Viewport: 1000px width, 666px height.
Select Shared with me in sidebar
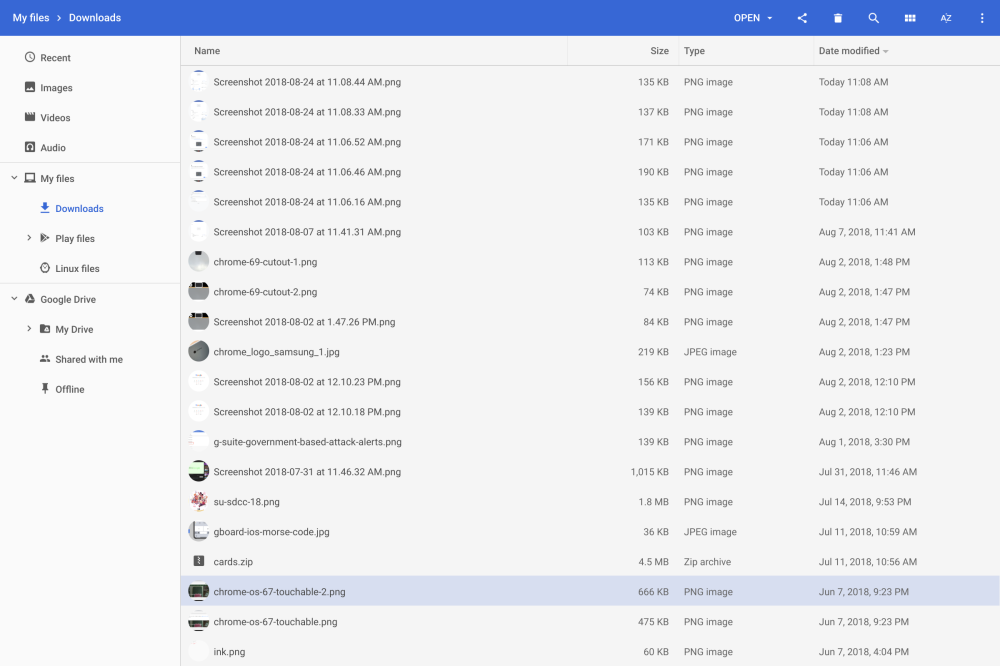coord(89,359)
